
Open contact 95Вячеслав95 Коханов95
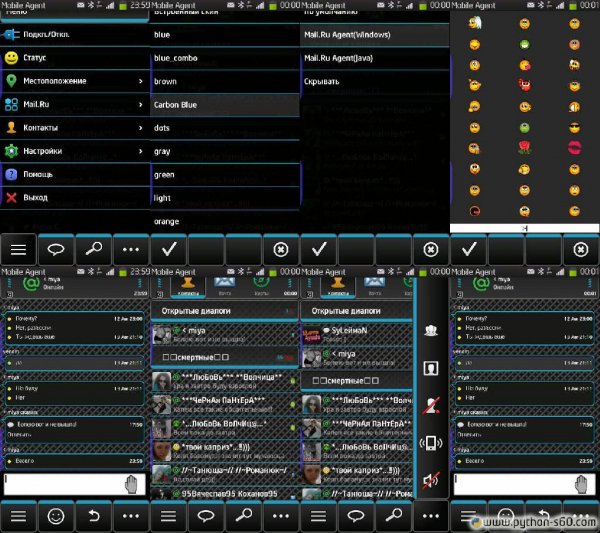coord(225,494)
